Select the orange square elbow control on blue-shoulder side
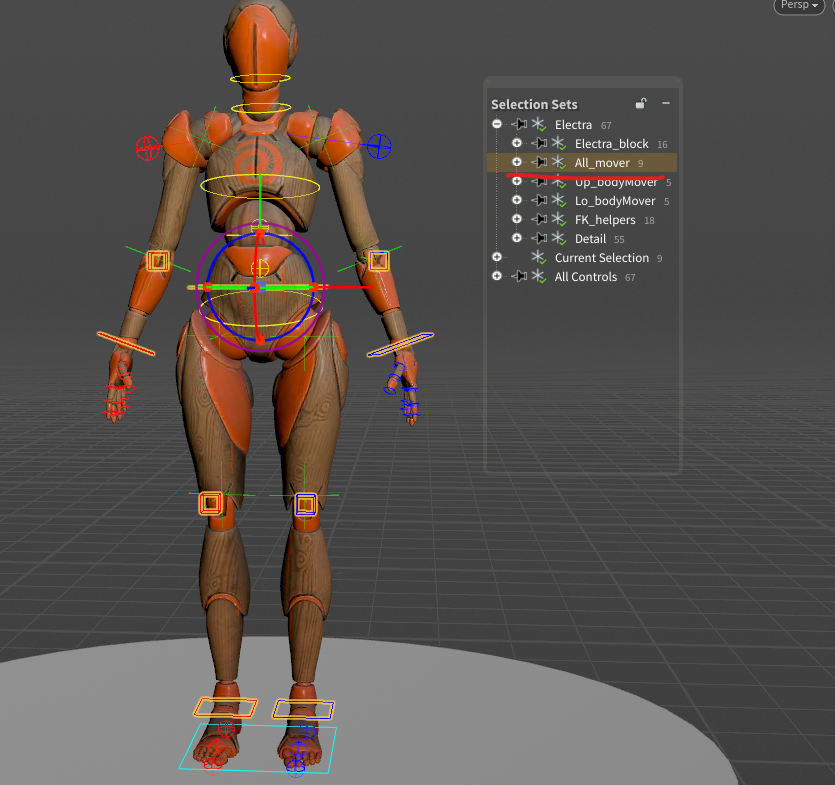 (379, 260)
